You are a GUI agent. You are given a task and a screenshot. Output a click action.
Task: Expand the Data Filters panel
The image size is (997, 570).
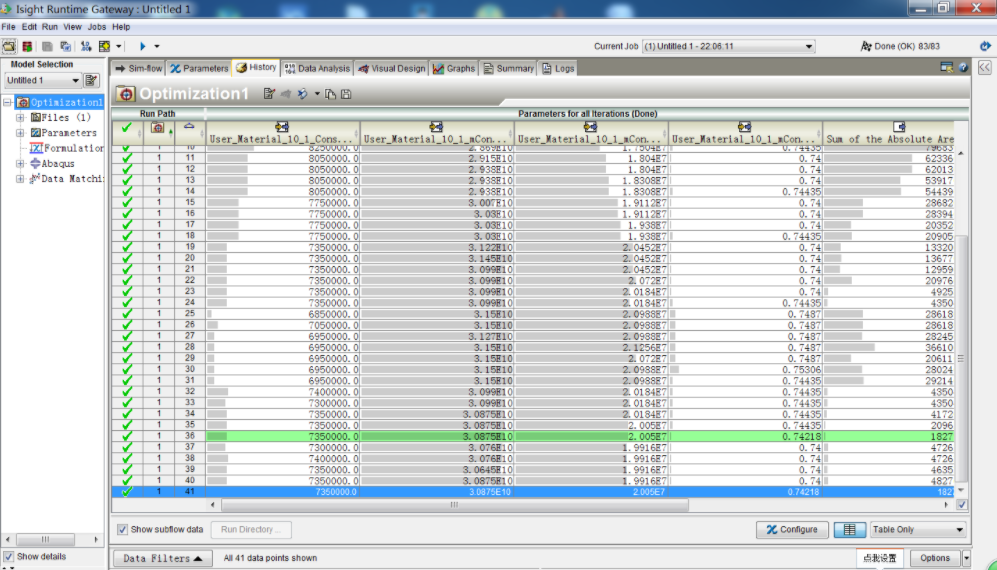point(162,558)
